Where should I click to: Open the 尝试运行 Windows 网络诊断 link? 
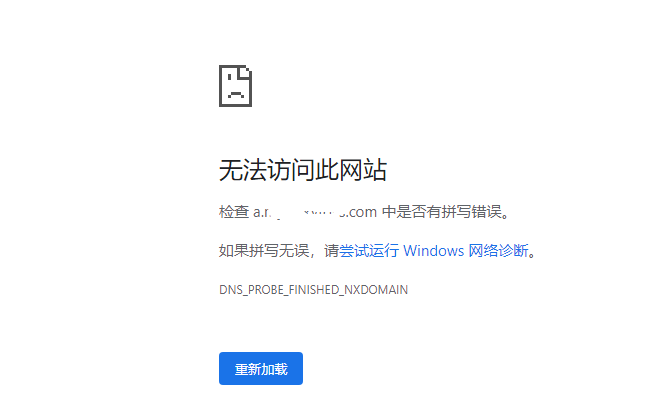[x=434, y=250]
